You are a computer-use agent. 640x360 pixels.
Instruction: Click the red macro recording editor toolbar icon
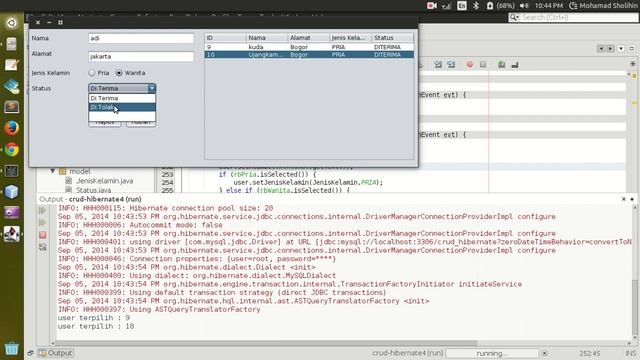click(470, 64)
